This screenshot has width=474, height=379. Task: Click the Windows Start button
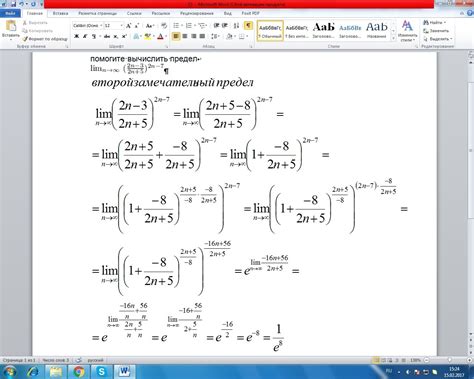10,371
